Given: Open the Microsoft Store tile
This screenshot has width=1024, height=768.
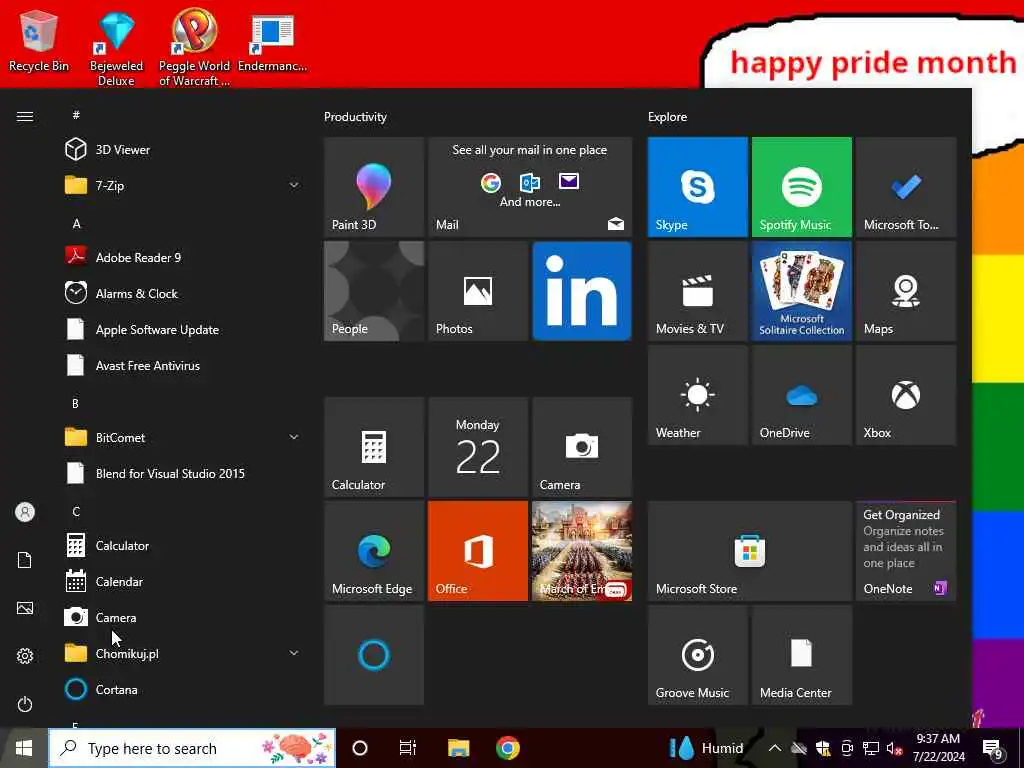Looking at the screenshot, I should click(750, 551).
